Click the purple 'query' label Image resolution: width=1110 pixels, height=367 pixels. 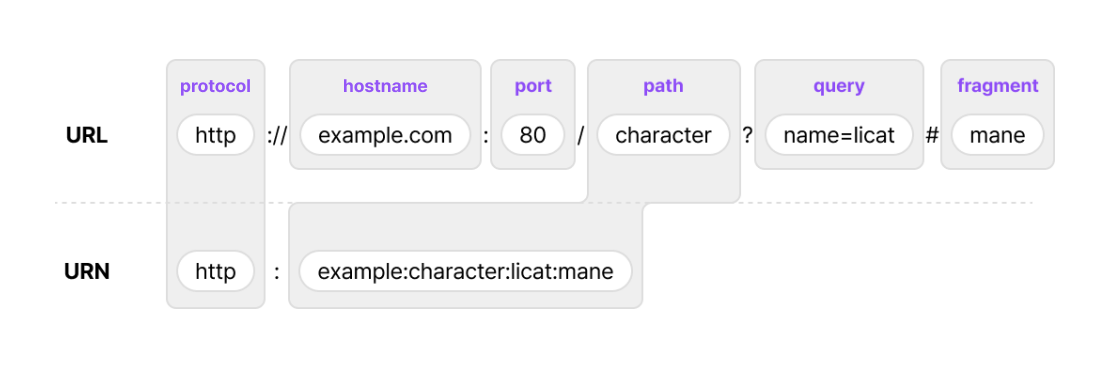(x=839, y=86)
